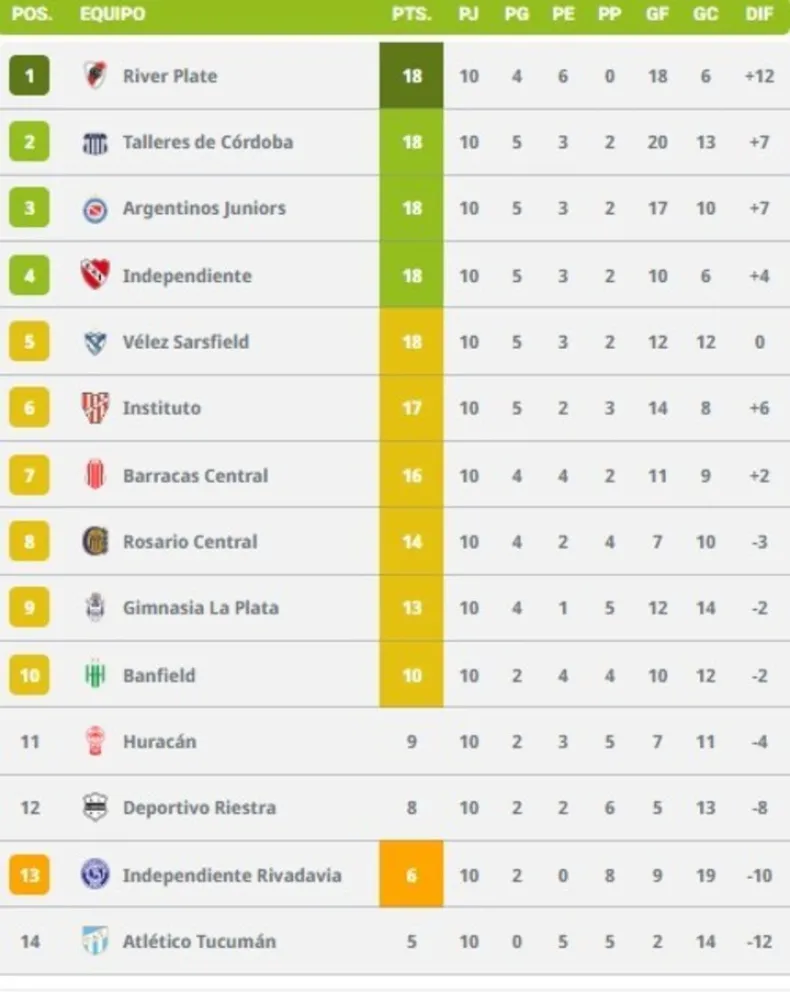Viewport: 790px width, 992px height.
Task: Open the Huracán team name link
Action: tap(159, 741)
